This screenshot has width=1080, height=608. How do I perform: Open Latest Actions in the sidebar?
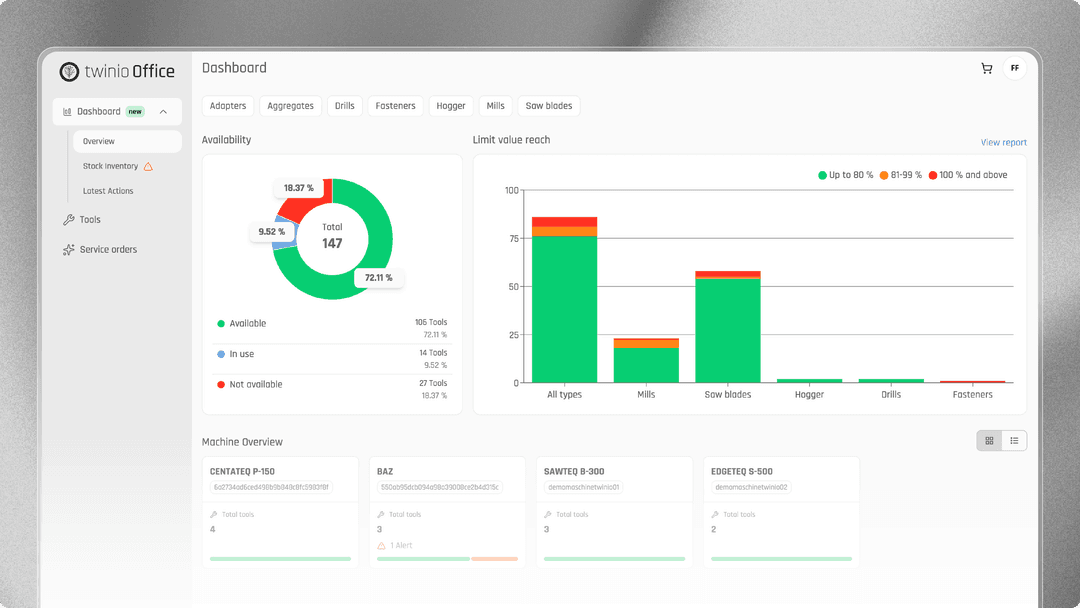pyautogui.click(x=108, y=191)
